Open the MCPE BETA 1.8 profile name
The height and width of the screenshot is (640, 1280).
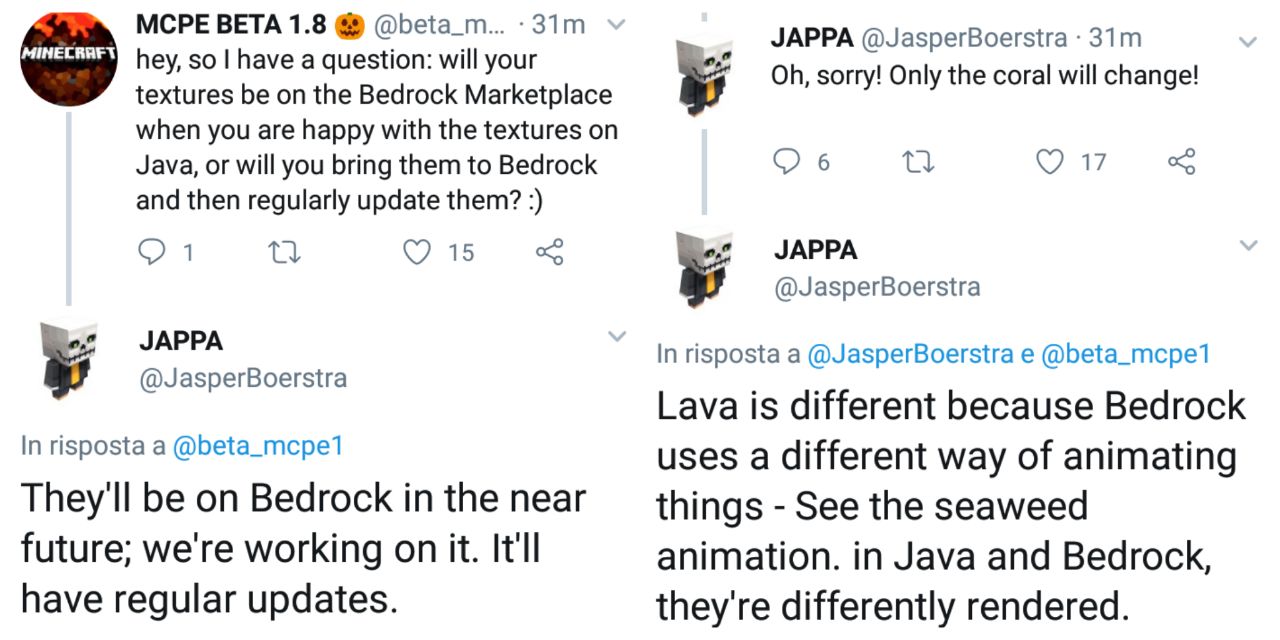coord(231,25)
